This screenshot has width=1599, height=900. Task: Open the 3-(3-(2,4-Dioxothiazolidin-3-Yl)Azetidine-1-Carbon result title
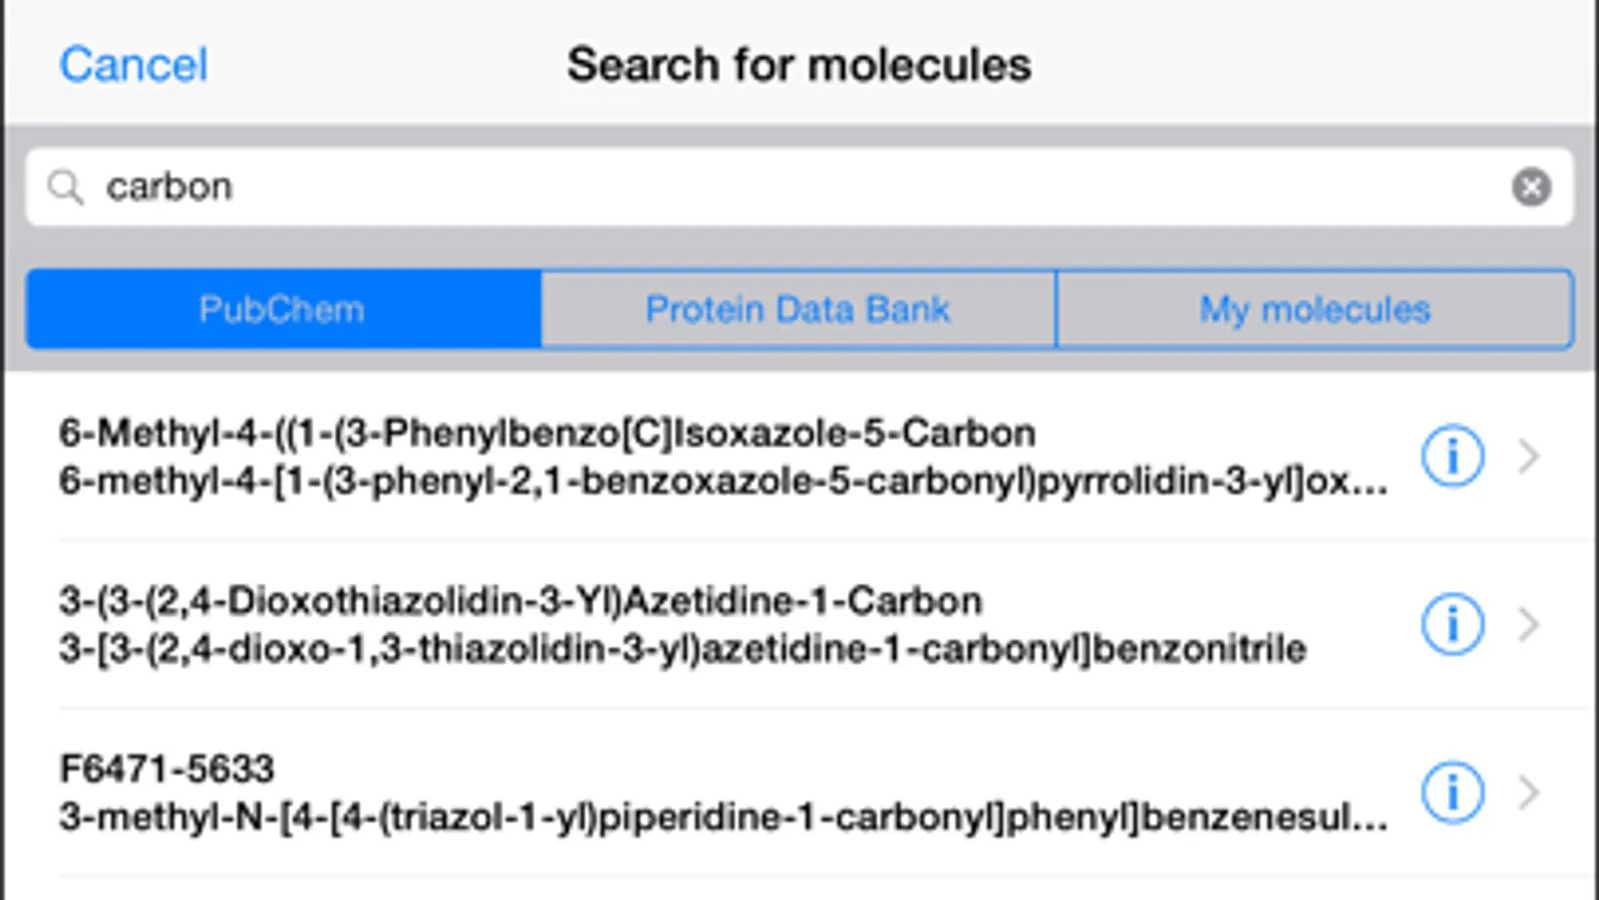coord(520,602)
